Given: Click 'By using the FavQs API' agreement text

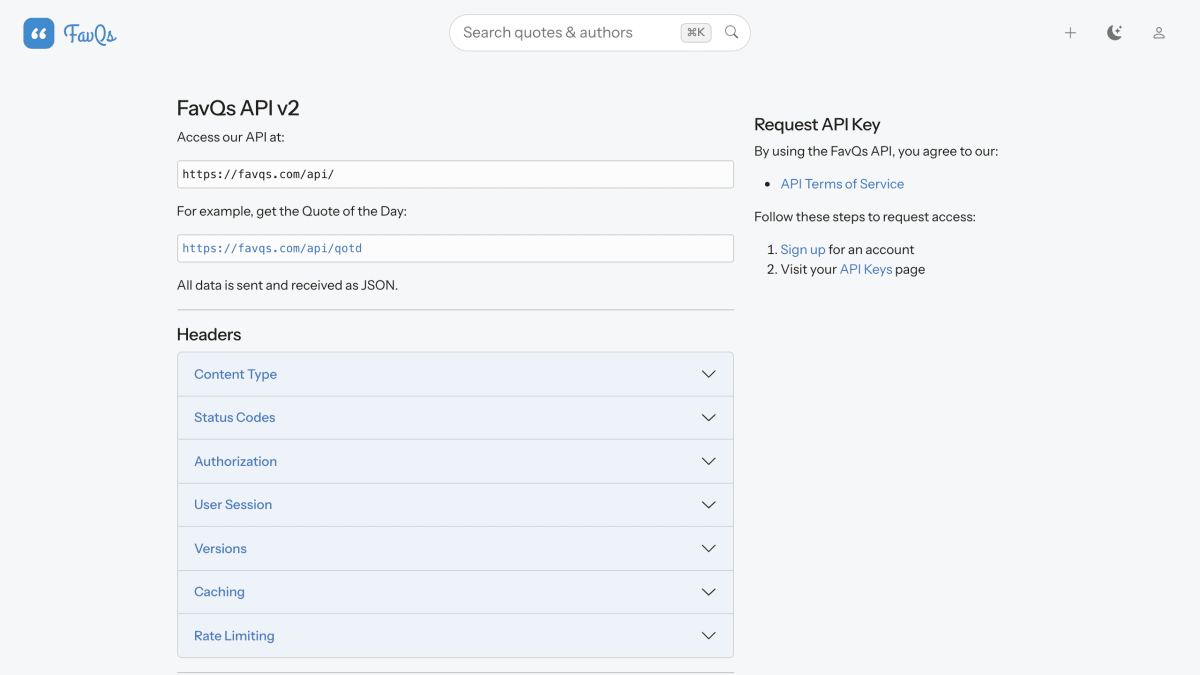Looking at the screenshot, I should 876,152.
